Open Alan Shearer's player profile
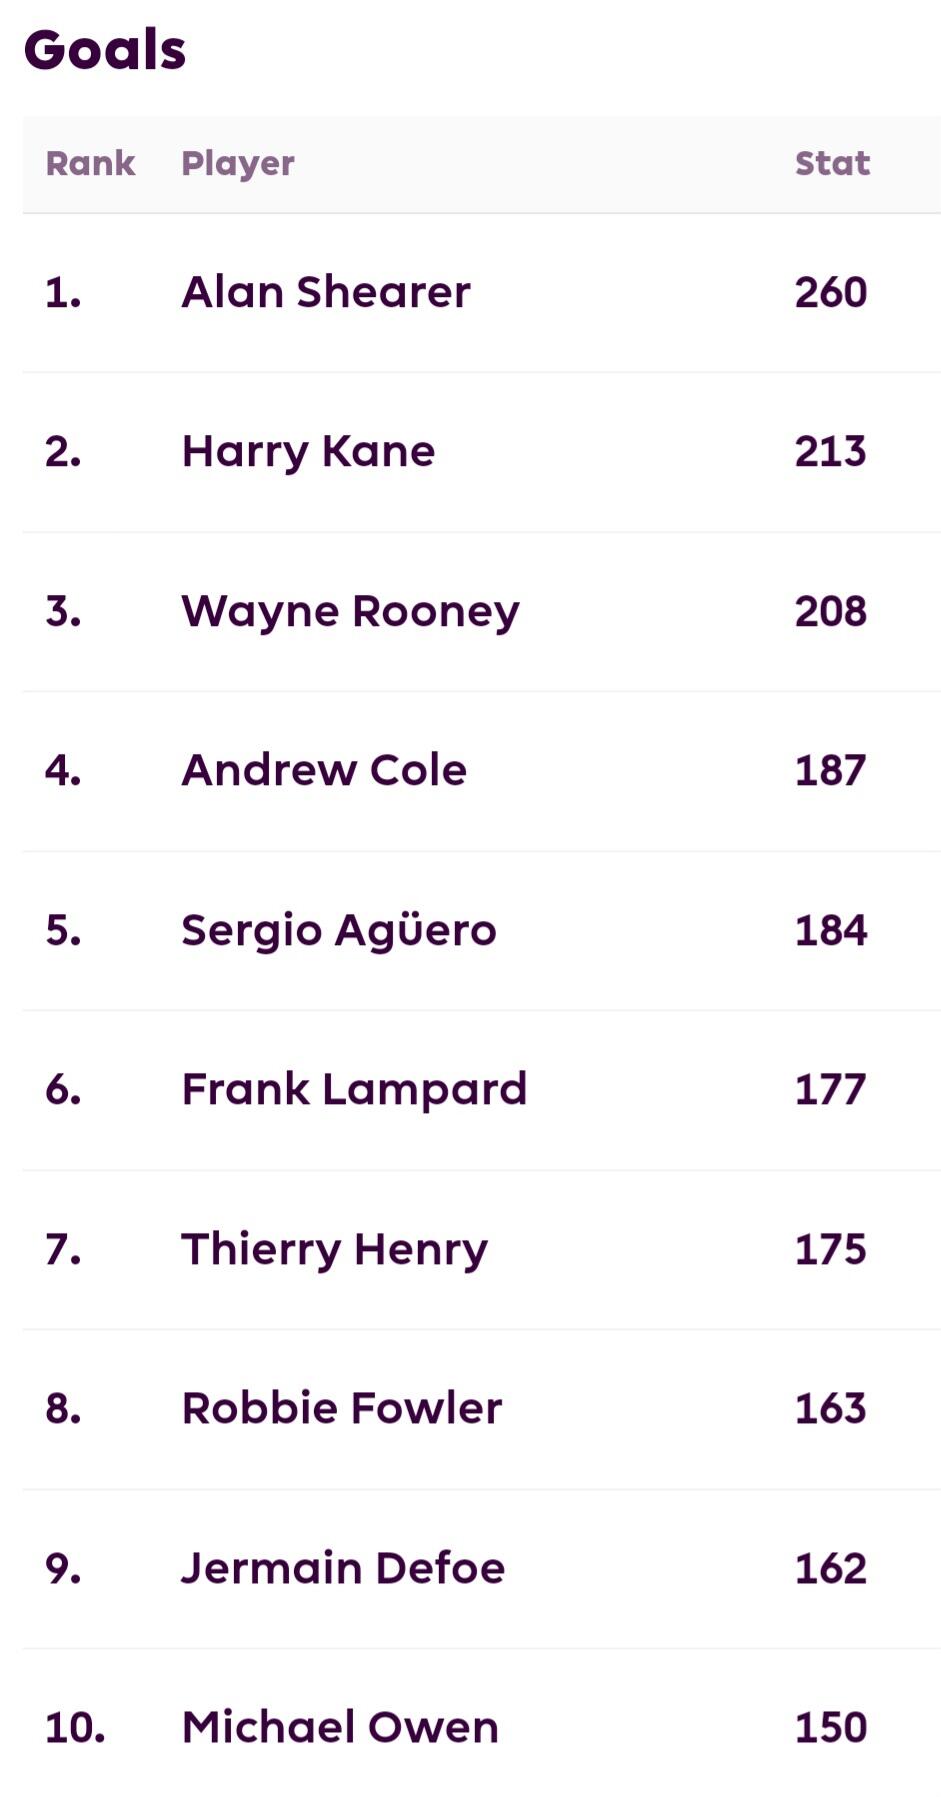 (325, 292)
